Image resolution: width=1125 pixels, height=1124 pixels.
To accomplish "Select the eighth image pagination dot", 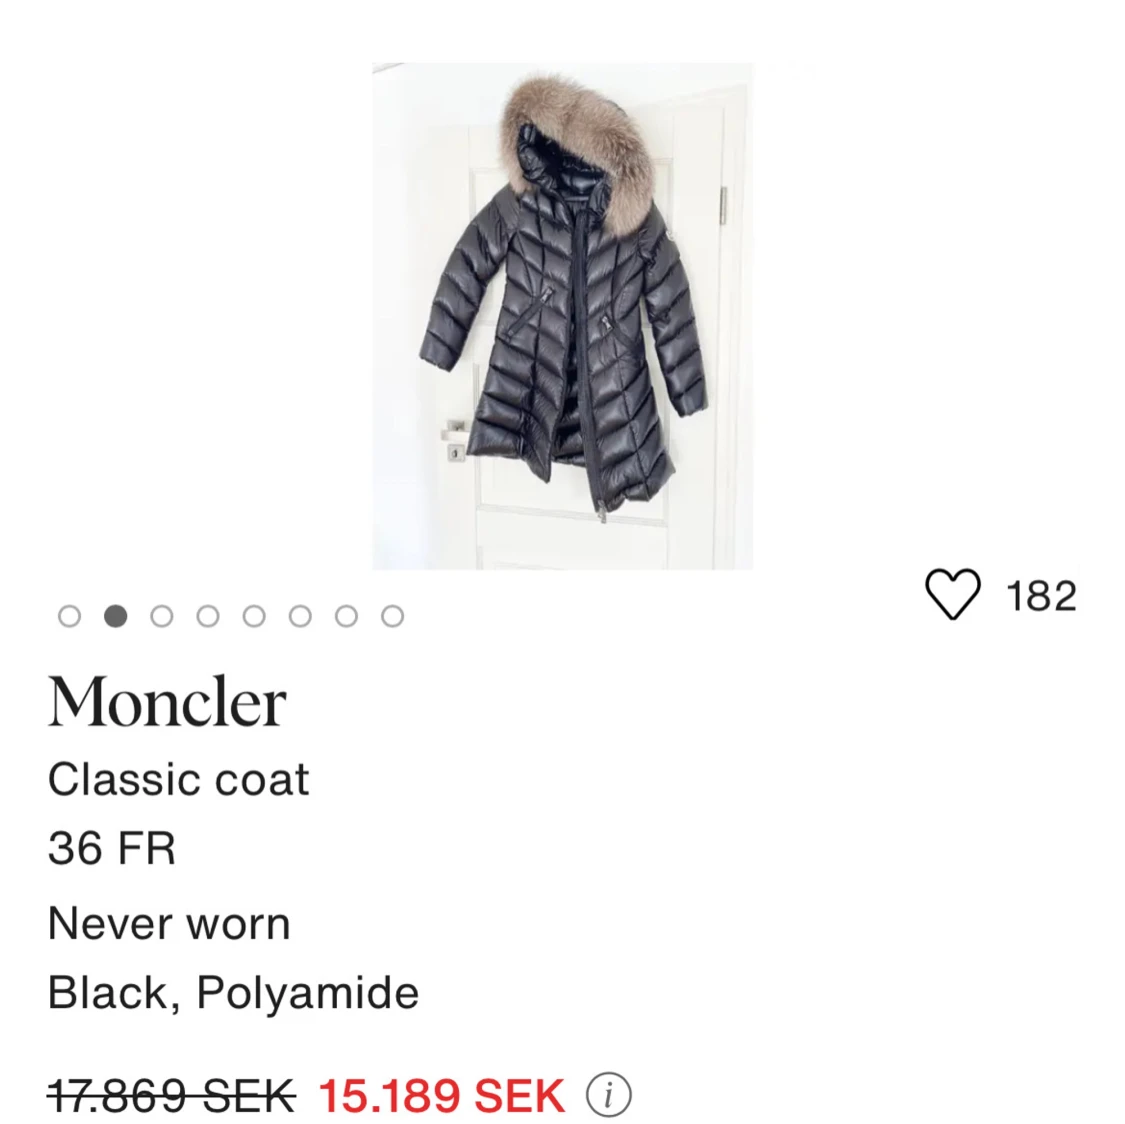I will coord(392,616).
